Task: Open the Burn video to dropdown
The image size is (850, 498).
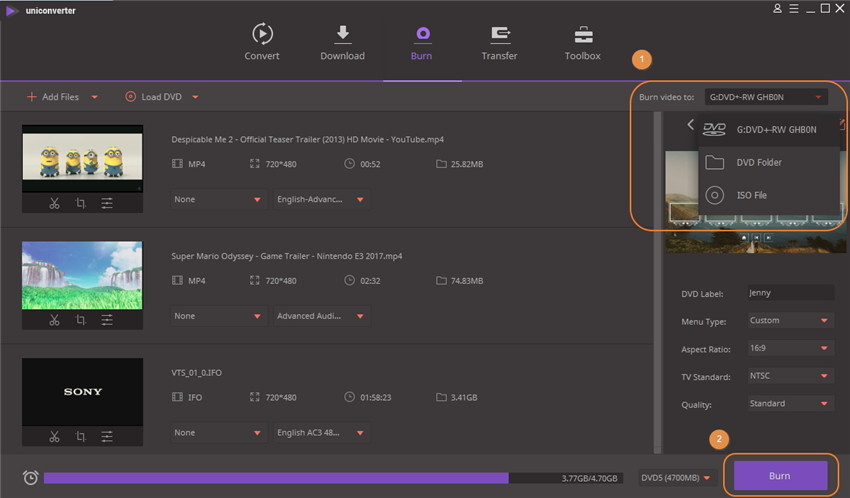Action: tap(766, 97)
